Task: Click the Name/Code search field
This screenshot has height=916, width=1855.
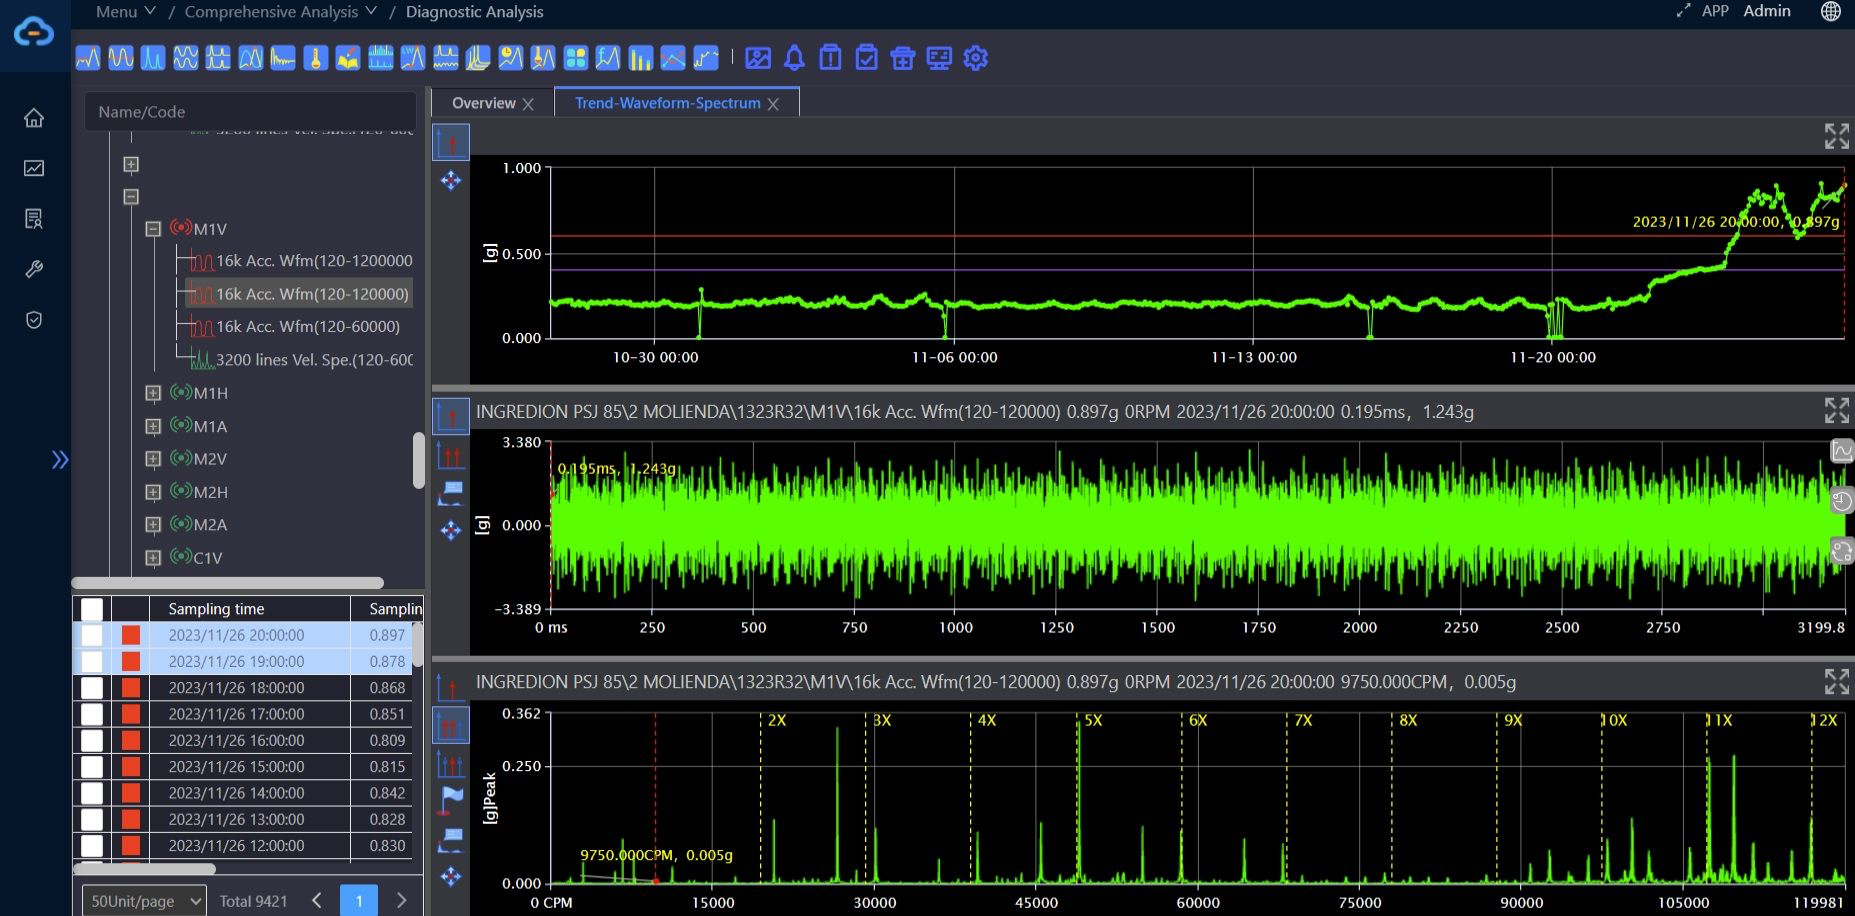Action: [x=250, y=112]
